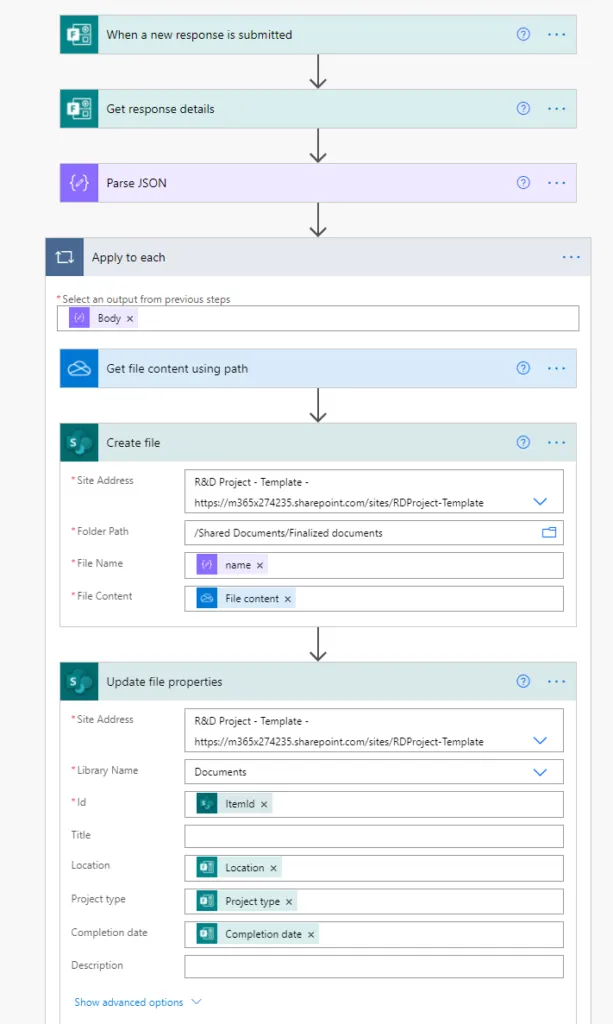Image resolution: width=613 pixels, height=1024 pixels.
Task: Open help for Update file properties action
Action: pos(524,682)
